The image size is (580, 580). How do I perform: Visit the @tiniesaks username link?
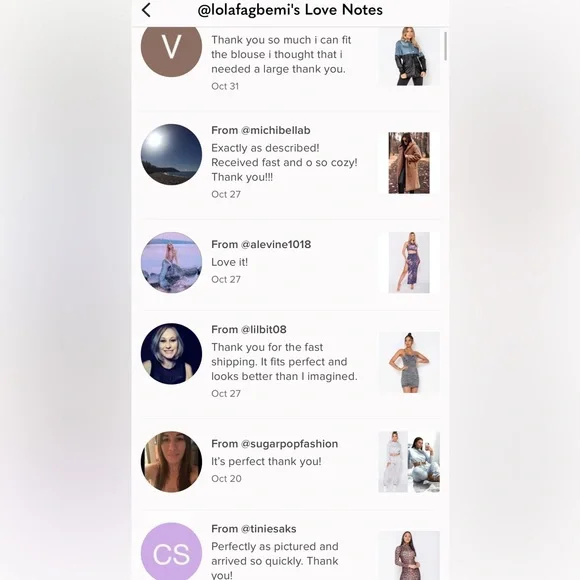(269, 529)
